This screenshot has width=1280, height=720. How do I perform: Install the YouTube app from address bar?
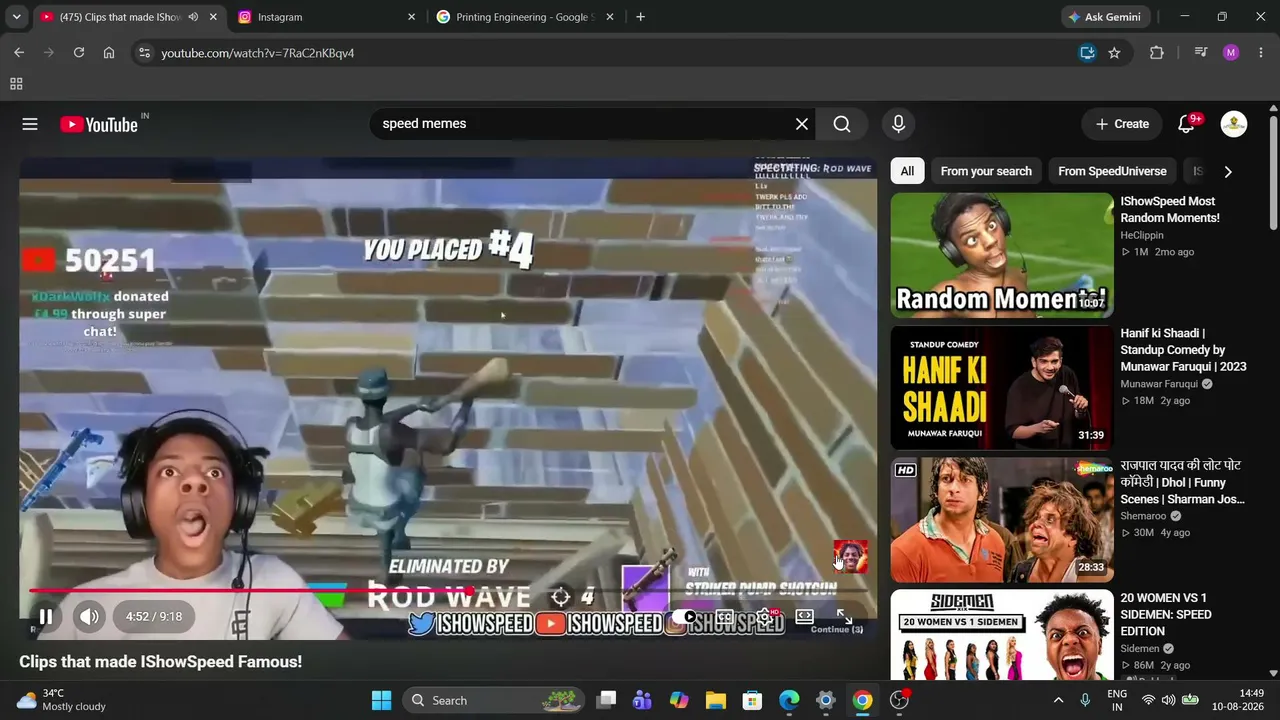[1087, 53]
